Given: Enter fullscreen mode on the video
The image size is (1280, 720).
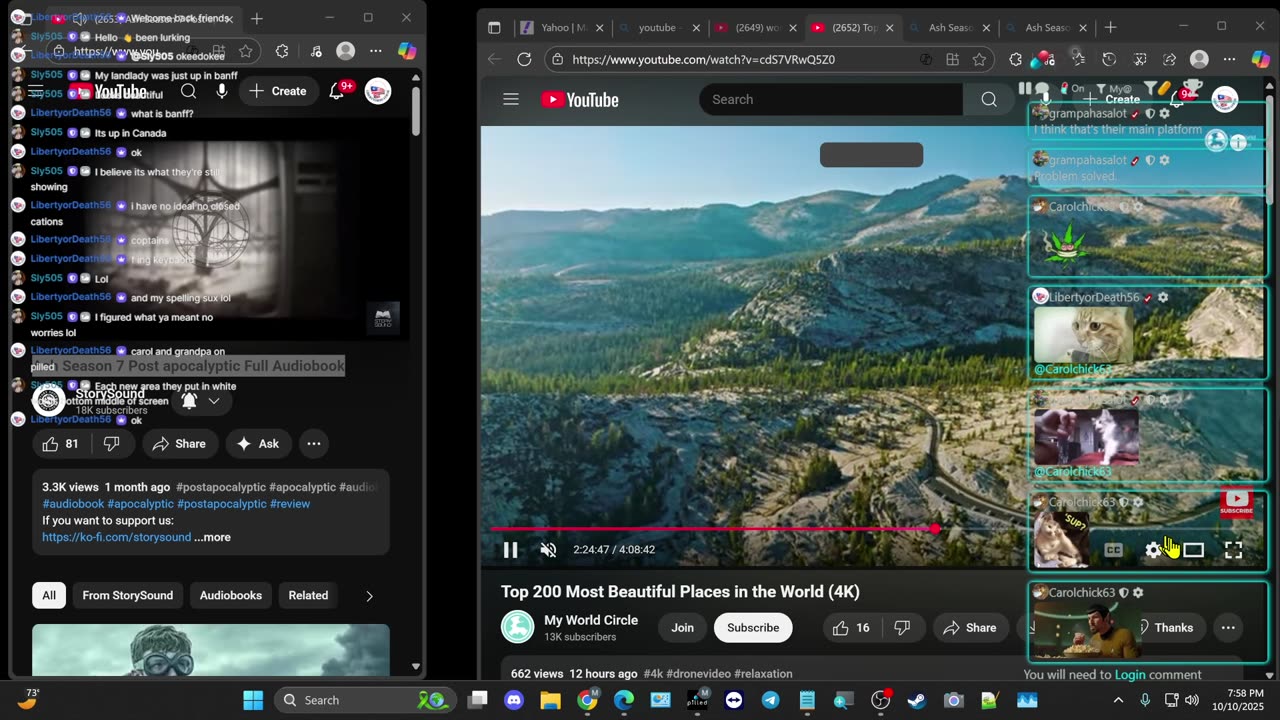Looking at the screenshot, I should pyautogui.click(x=1233, y=550).
